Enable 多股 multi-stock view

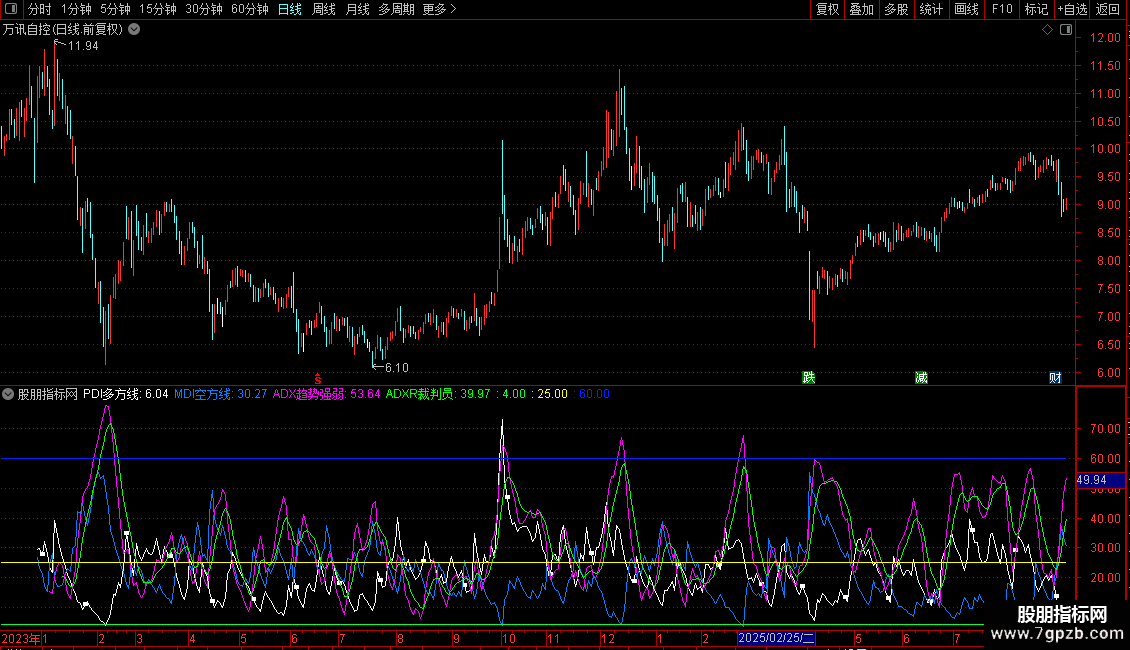896,9
